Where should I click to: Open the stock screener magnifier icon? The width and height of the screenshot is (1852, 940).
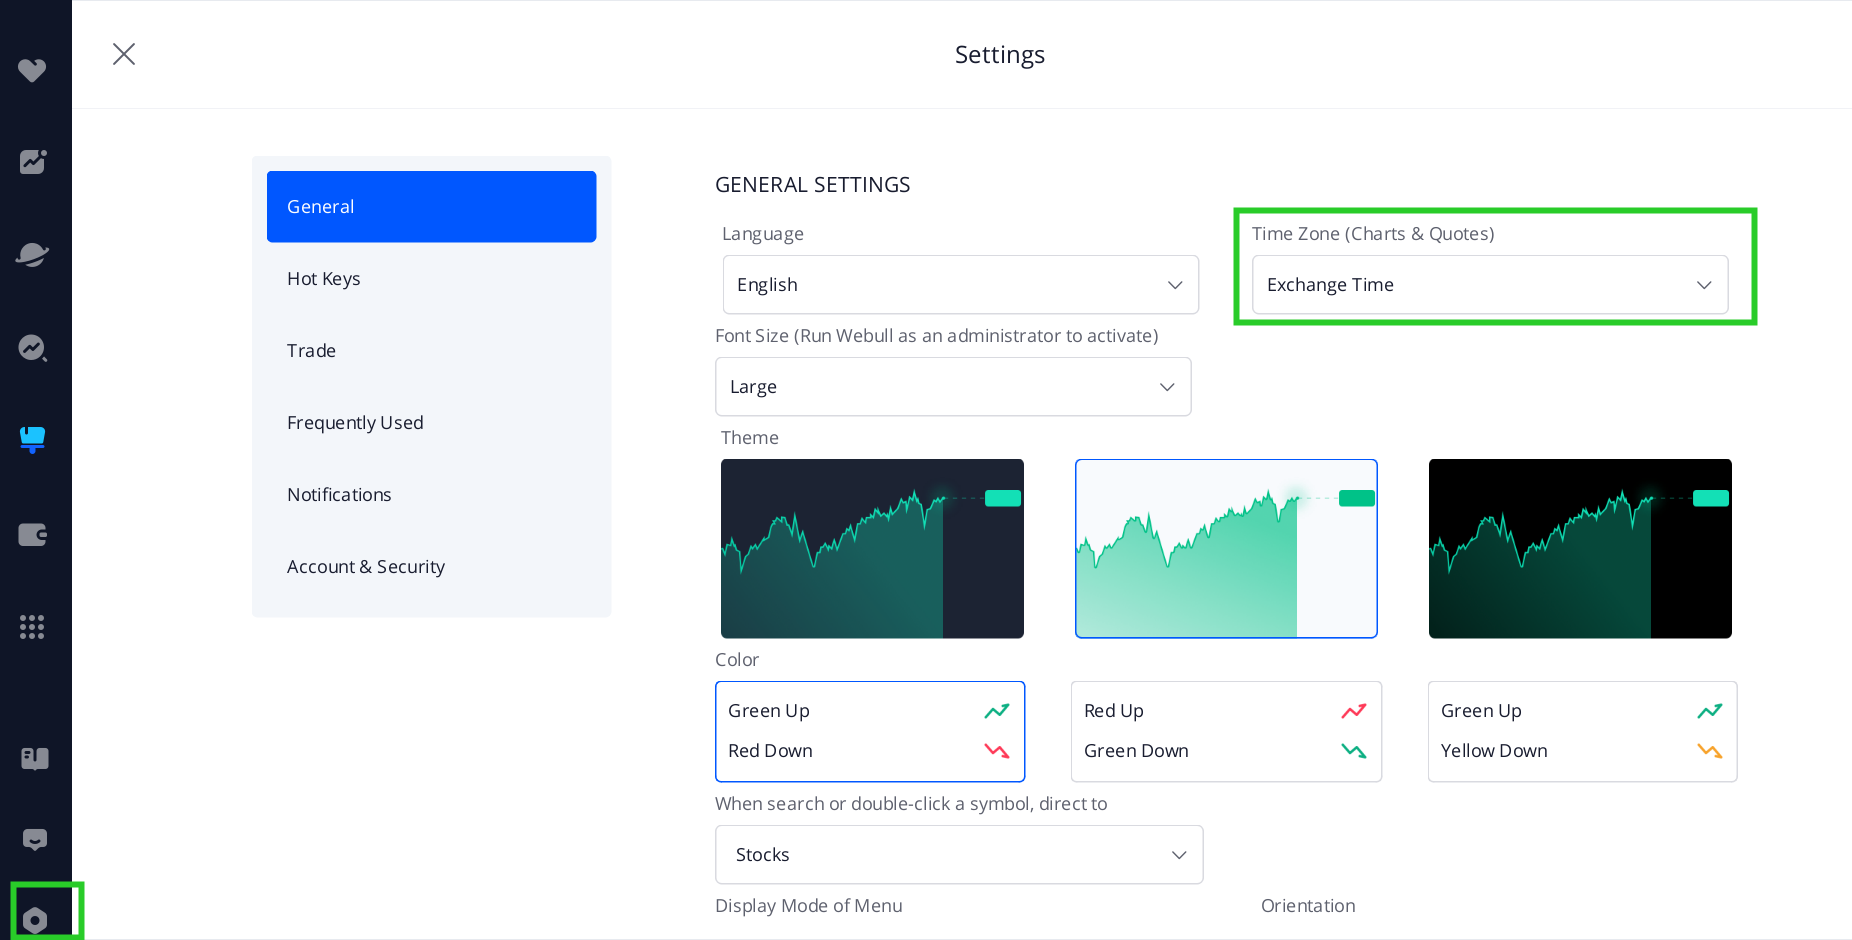[x=32, y=347]
